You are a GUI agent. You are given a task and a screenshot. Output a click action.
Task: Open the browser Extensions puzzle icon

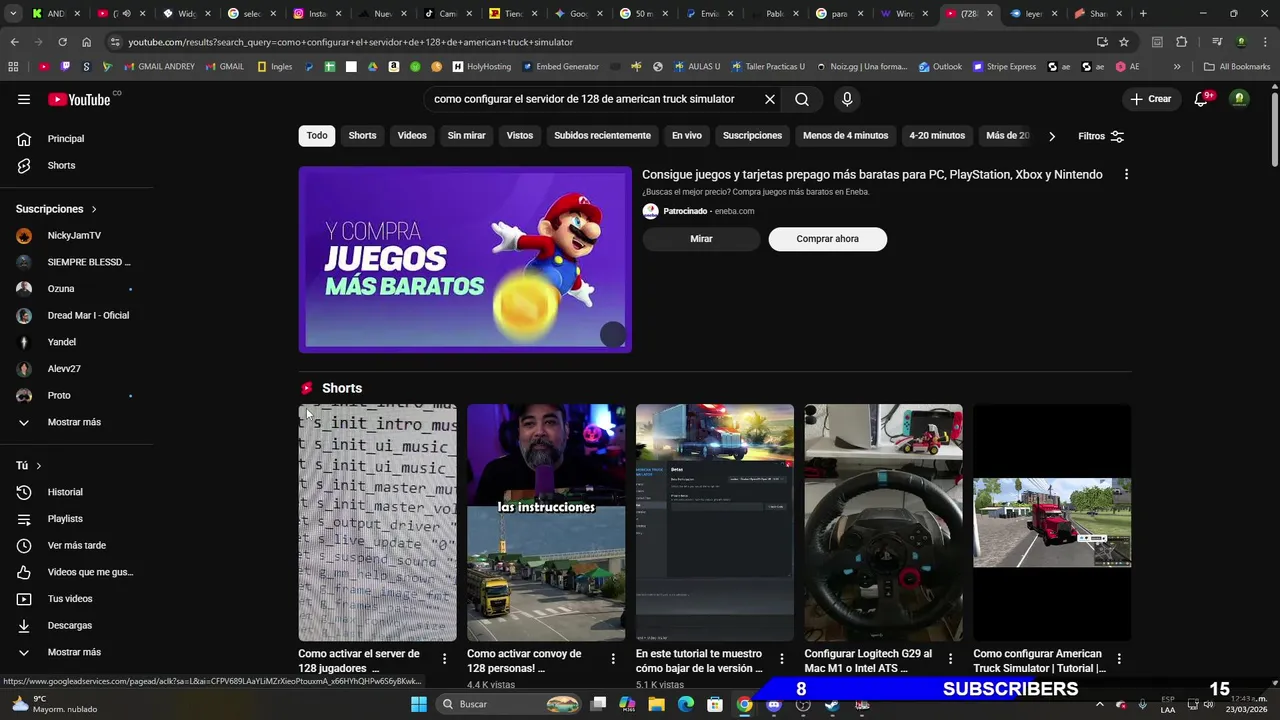coord(1182,42)
